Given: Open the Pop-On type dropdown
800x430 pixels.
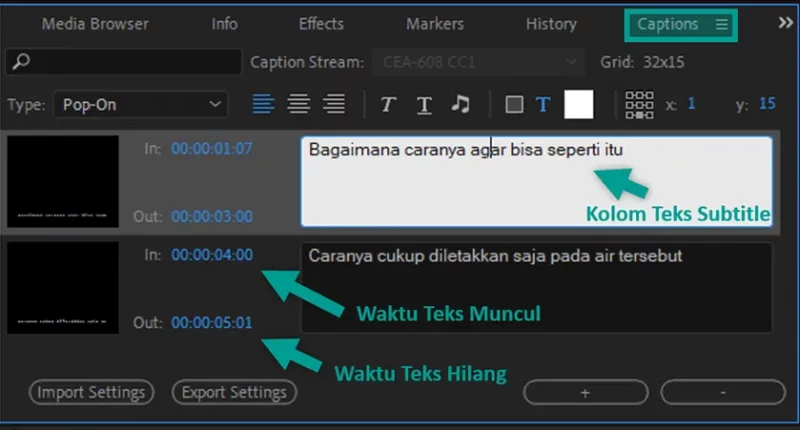Looking at the screenshot, I should tap(141, 105).
